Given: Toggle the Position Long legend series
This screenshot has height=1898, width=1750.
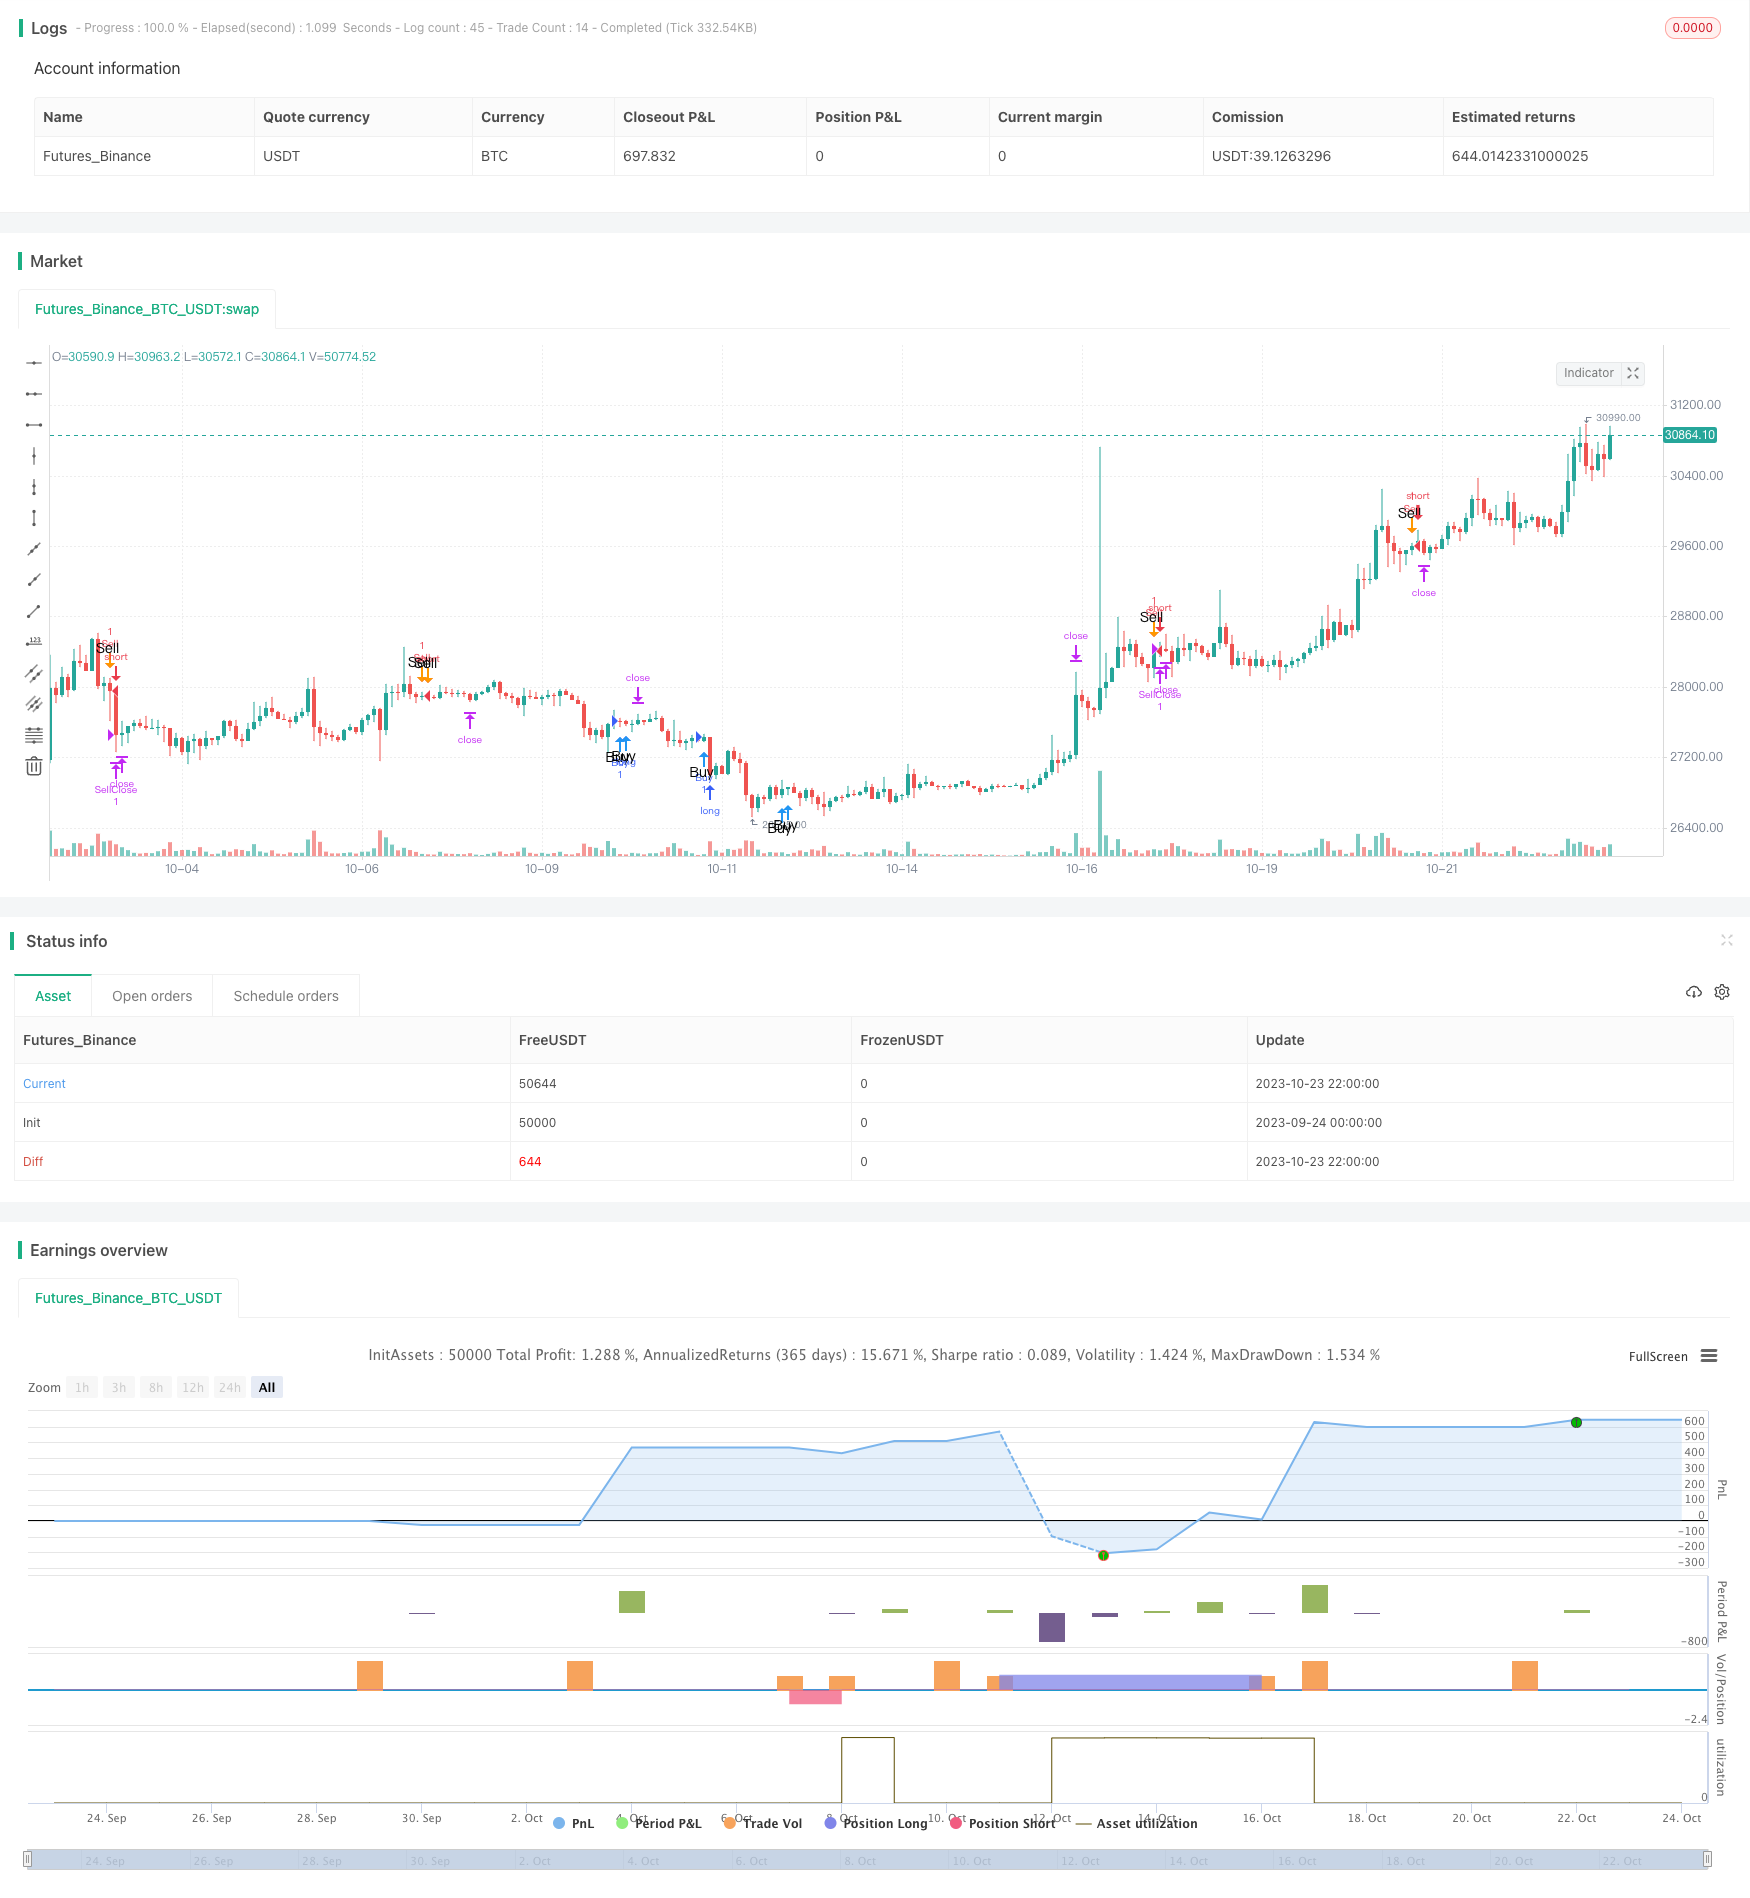Looking at the screenshot, I should (x=876, y=1823).
